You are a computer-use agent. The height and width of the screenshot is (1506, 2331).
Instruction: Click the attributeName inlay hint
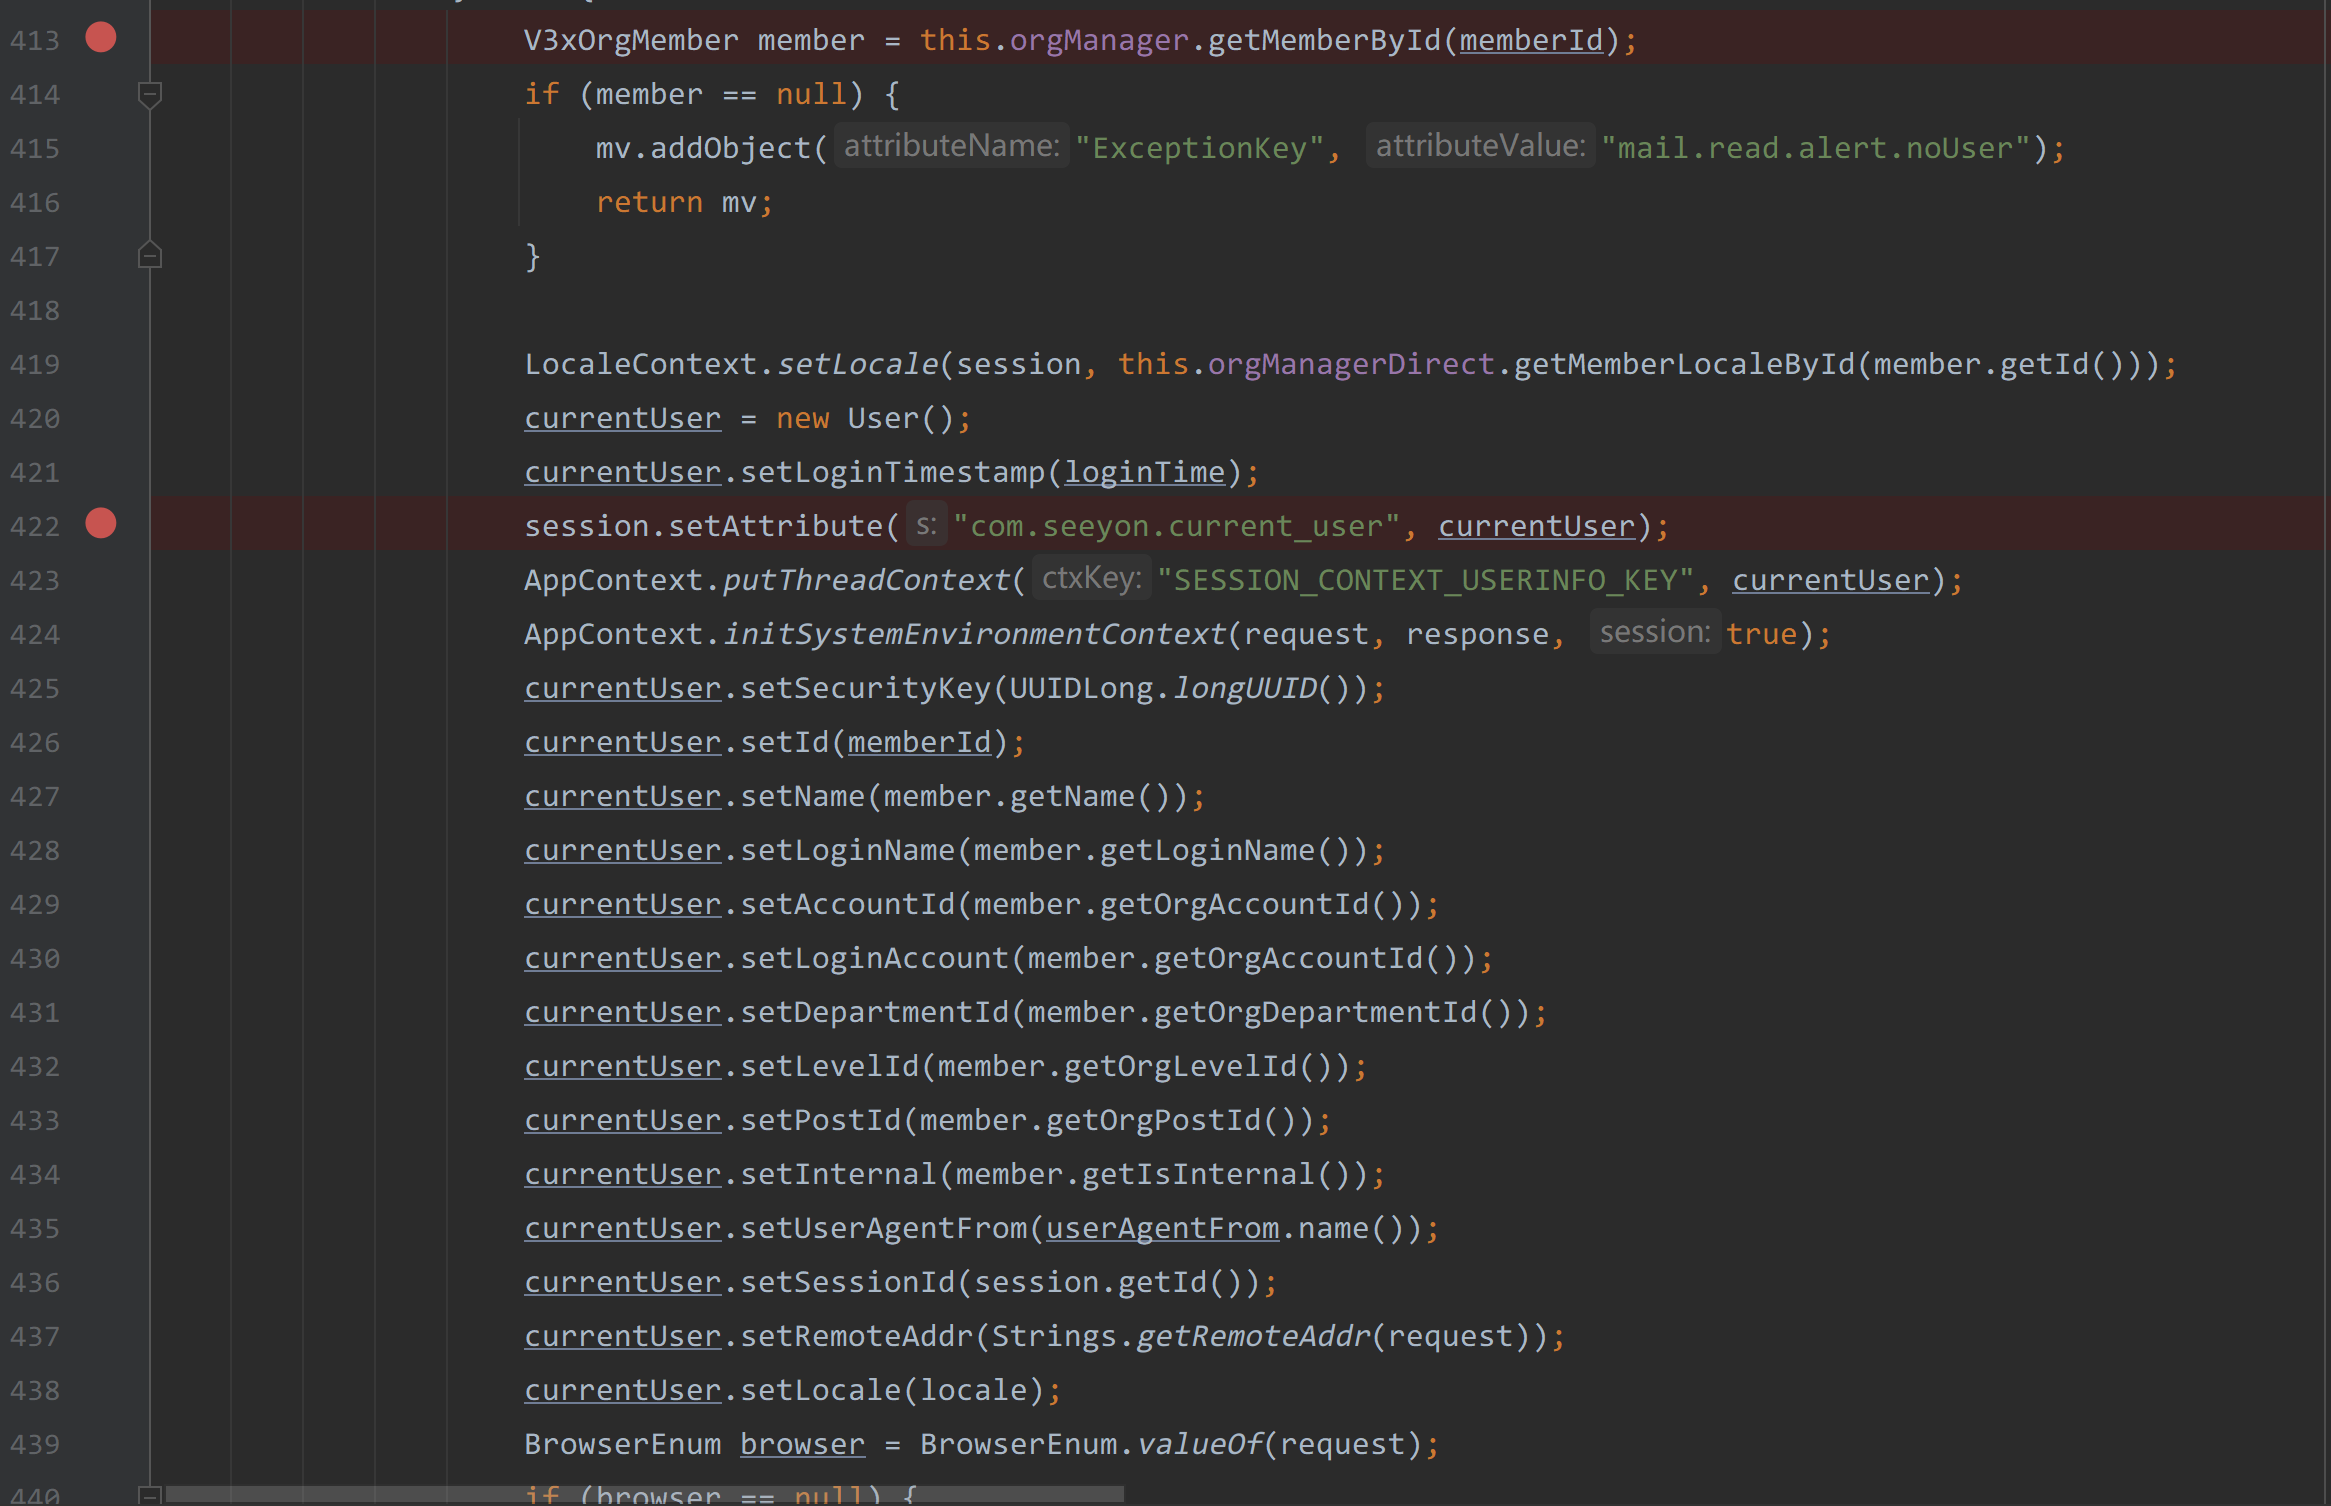(951, 147)
